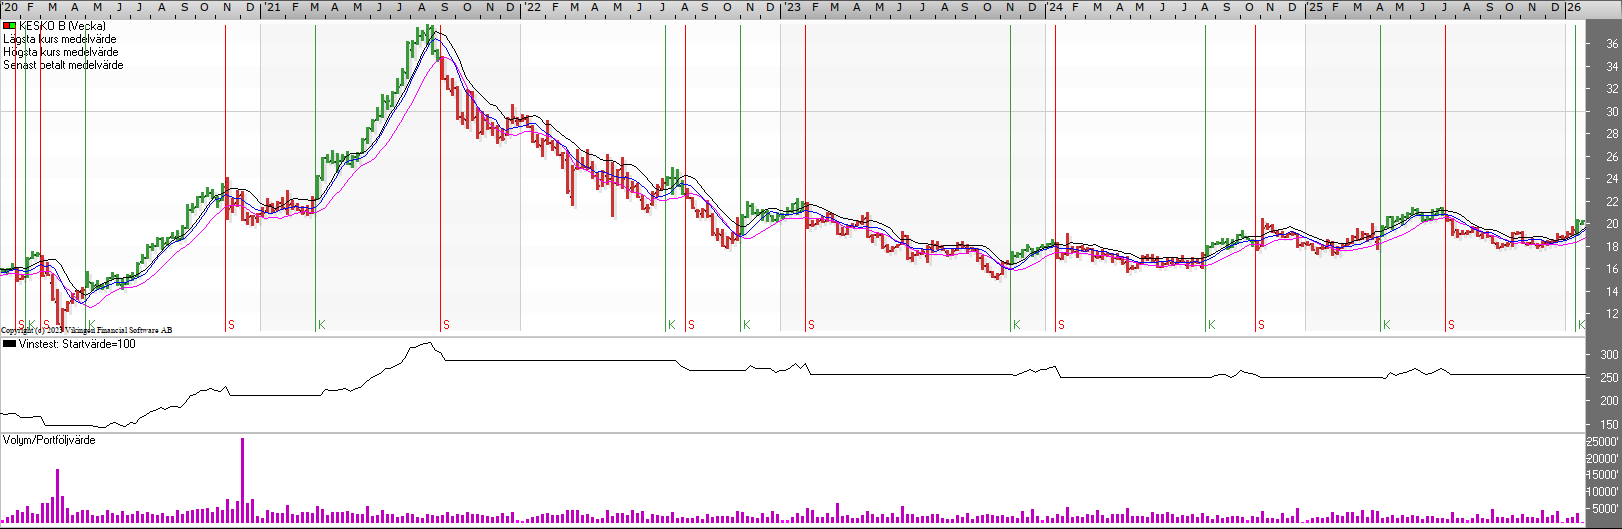Click the red S marker at July 2025
The height and width of the screenshot is (529, 1622).
coord(1451,325)
